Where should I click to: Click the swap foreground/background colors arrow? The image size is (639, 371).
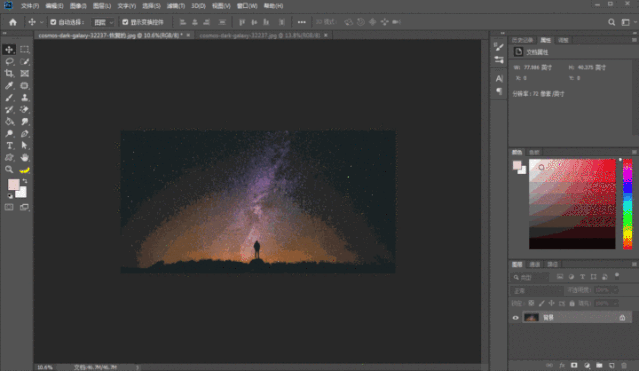(x=25, y=181)
